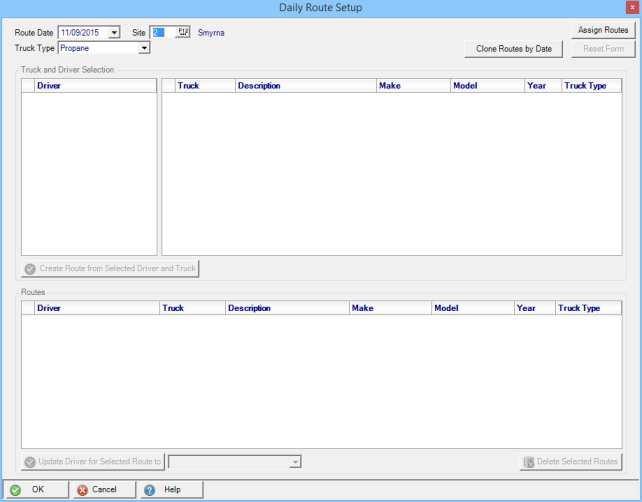Image resolution: width=642 pixels, height=502 pixels.
Task: Click the green checkmark OK icon
Action: click(x=15, y=490)
